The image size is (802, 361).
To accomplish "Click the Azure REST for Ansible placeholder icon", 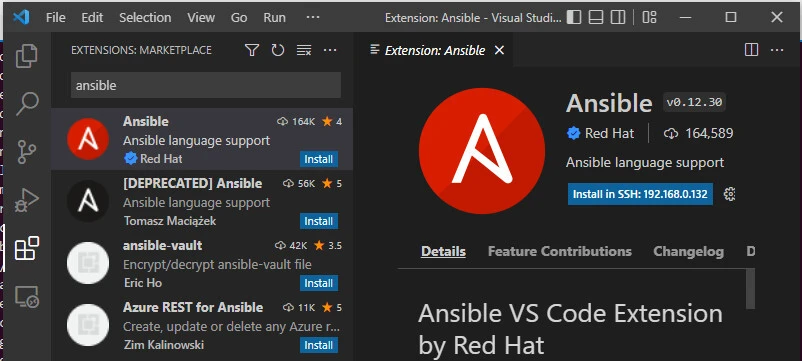I will (88, 325).
